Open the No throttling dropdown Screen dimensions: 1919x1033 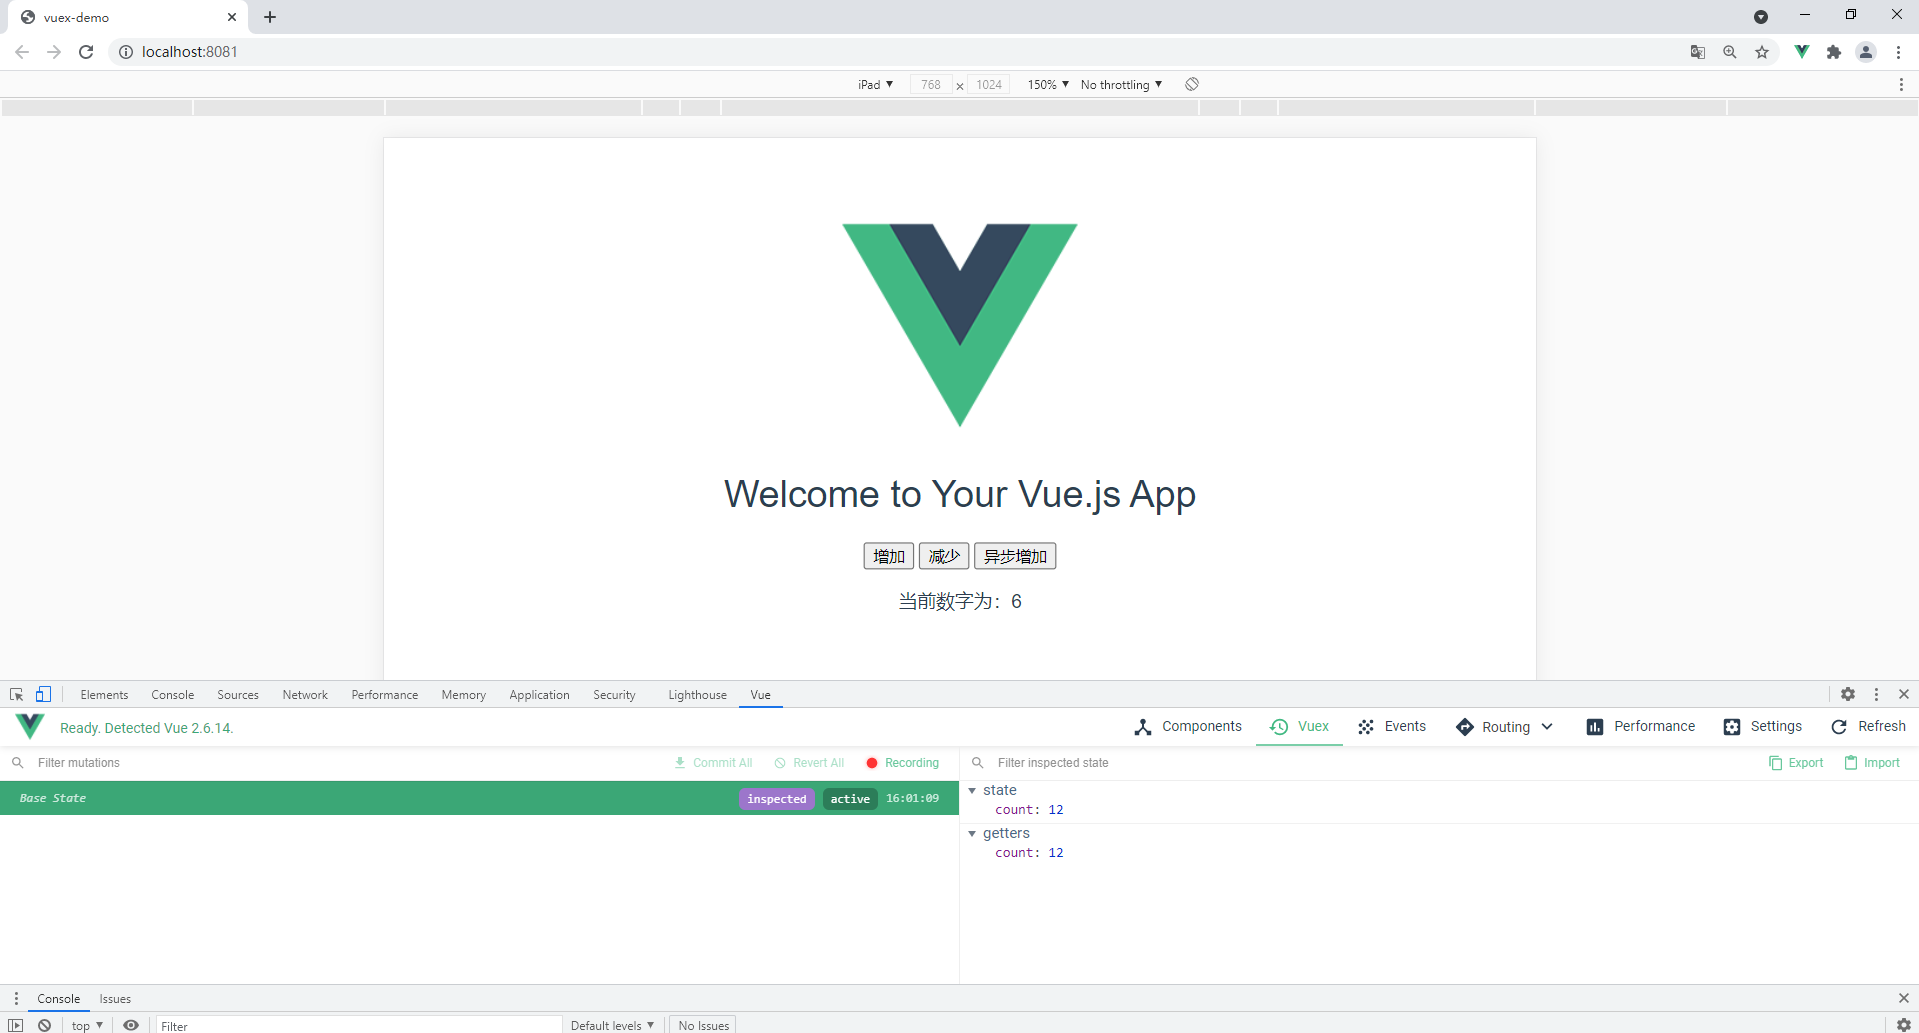coord(1121,85)
